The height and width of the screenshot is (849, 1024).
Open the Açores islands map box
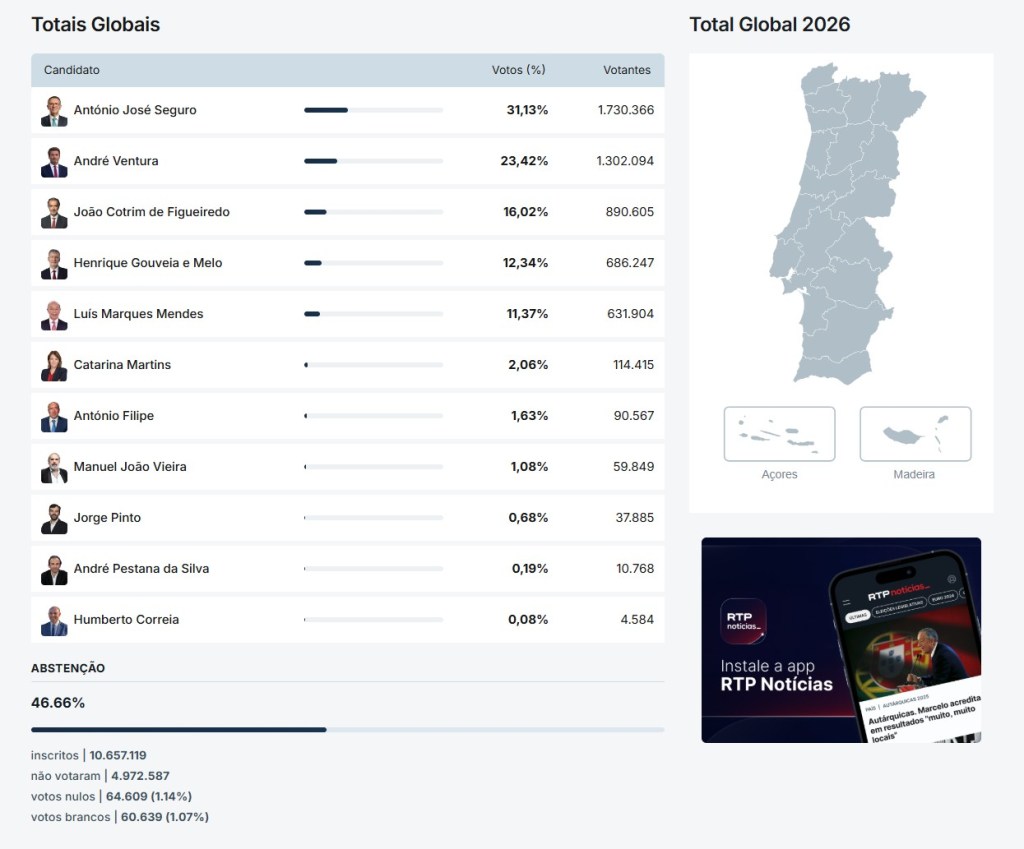[x=779, y=434]
